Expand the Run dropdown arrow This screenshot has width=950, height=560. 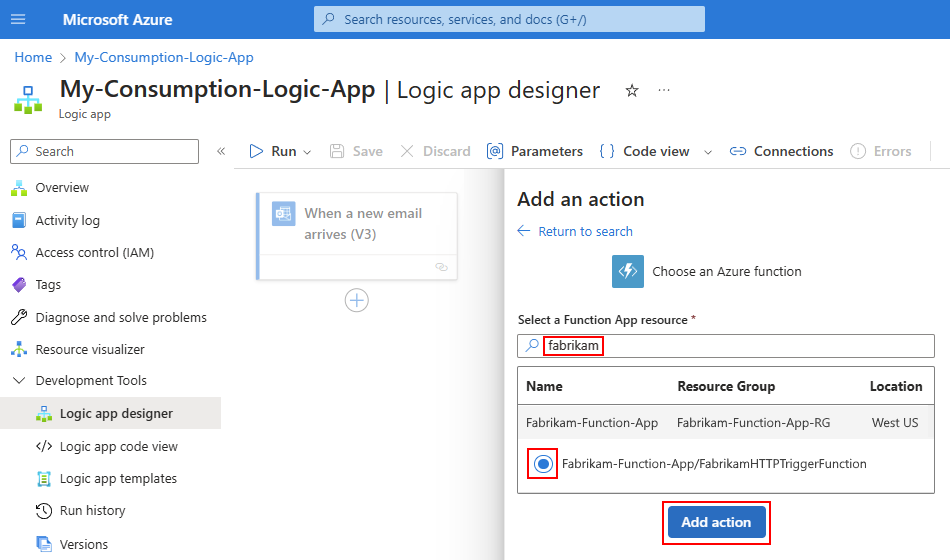[307, 152]
